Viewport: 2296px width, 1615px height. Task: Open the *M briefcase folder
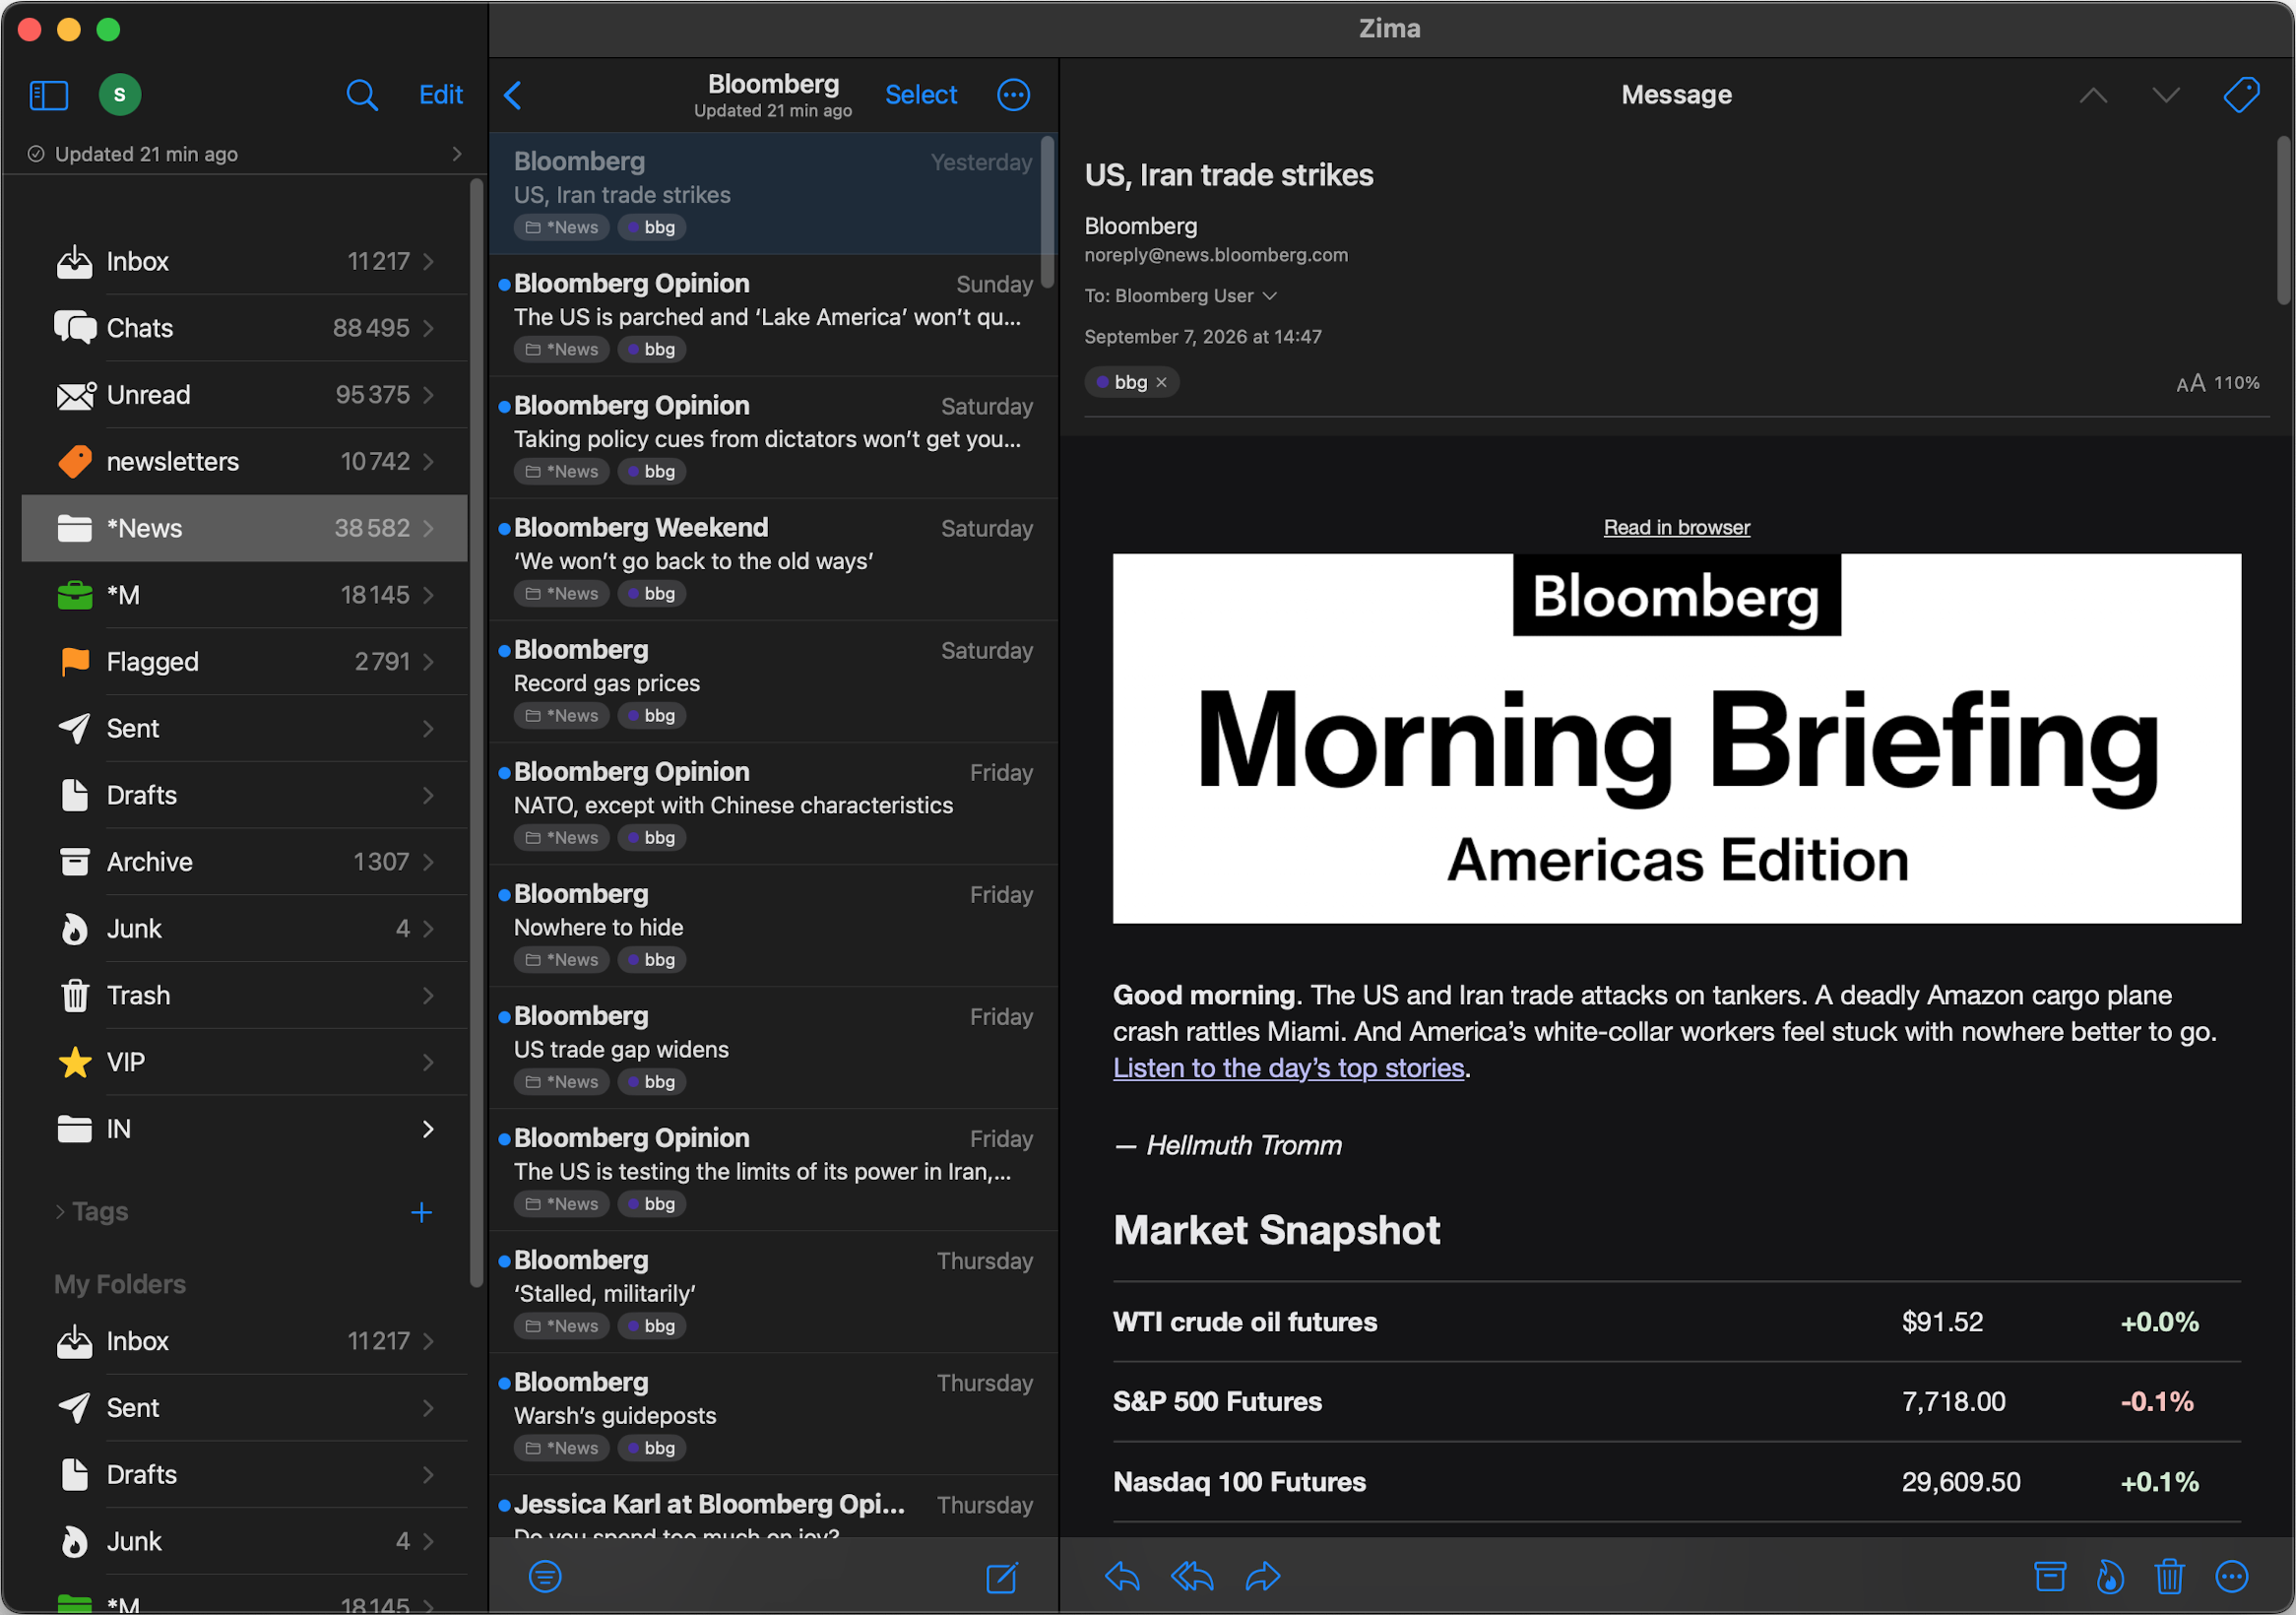click(245, 595)
